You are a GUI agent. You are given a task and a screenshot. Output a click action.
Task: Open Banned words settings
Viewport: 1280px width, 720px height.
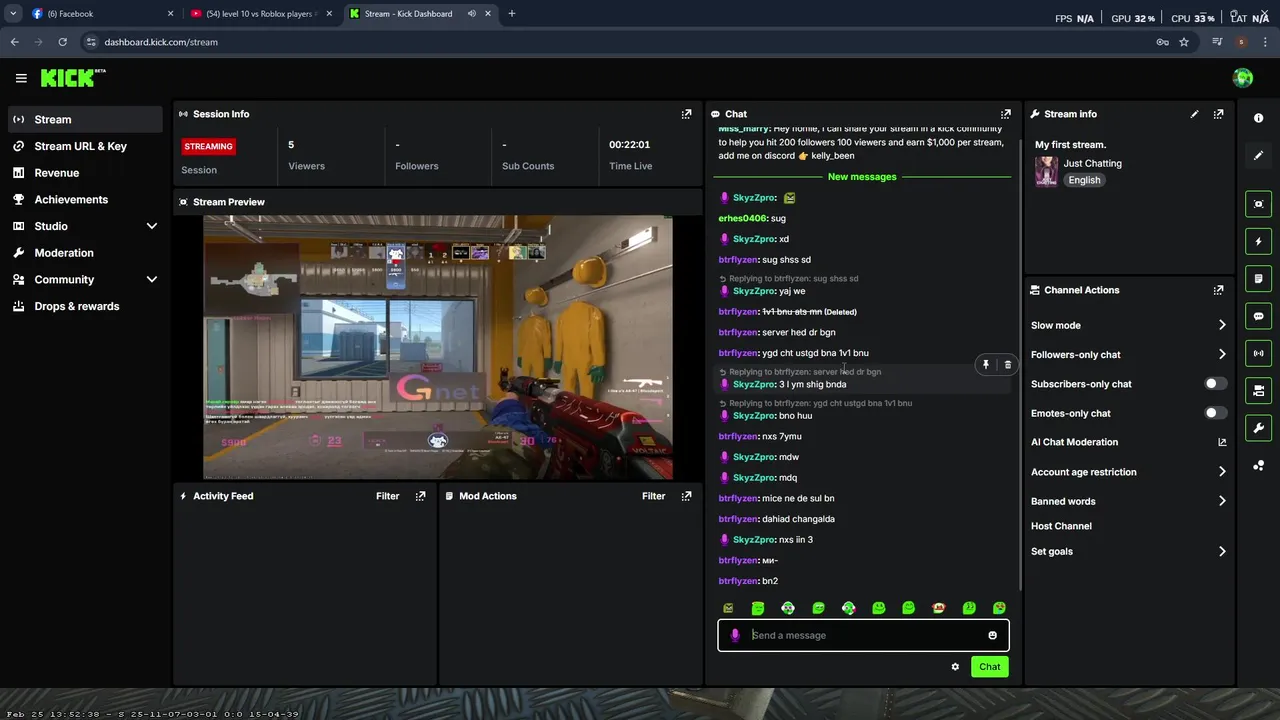pos(1129,501)
